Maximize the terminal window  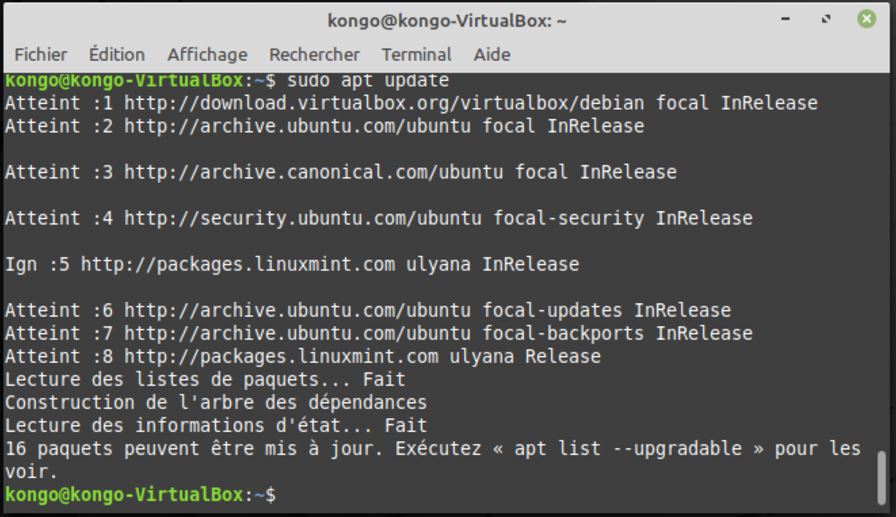pos(826,19)
